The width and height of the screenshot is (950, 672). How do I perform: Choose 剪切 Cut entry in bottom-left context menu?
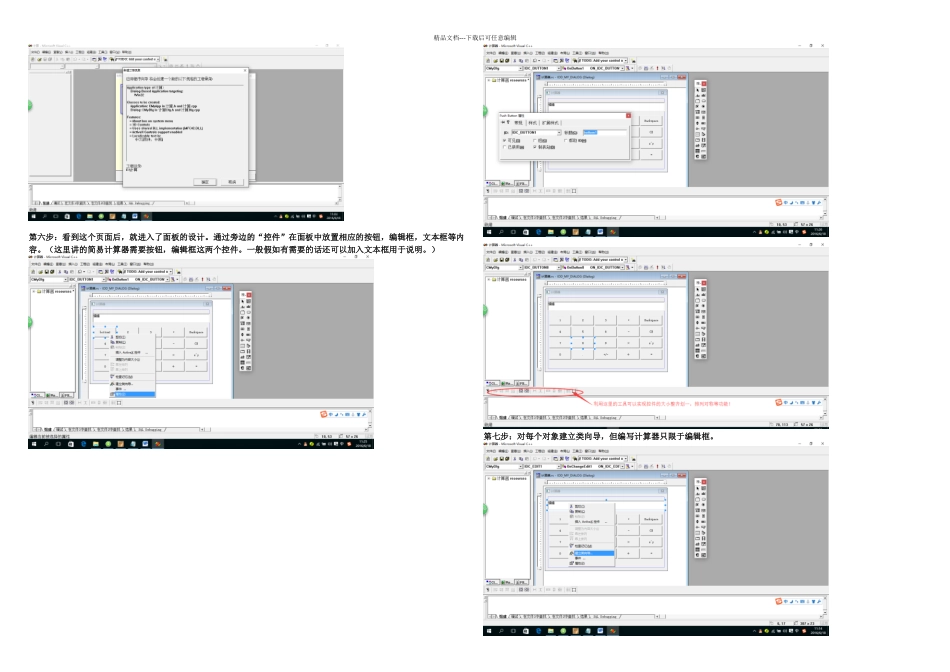(x=132, y=337)
